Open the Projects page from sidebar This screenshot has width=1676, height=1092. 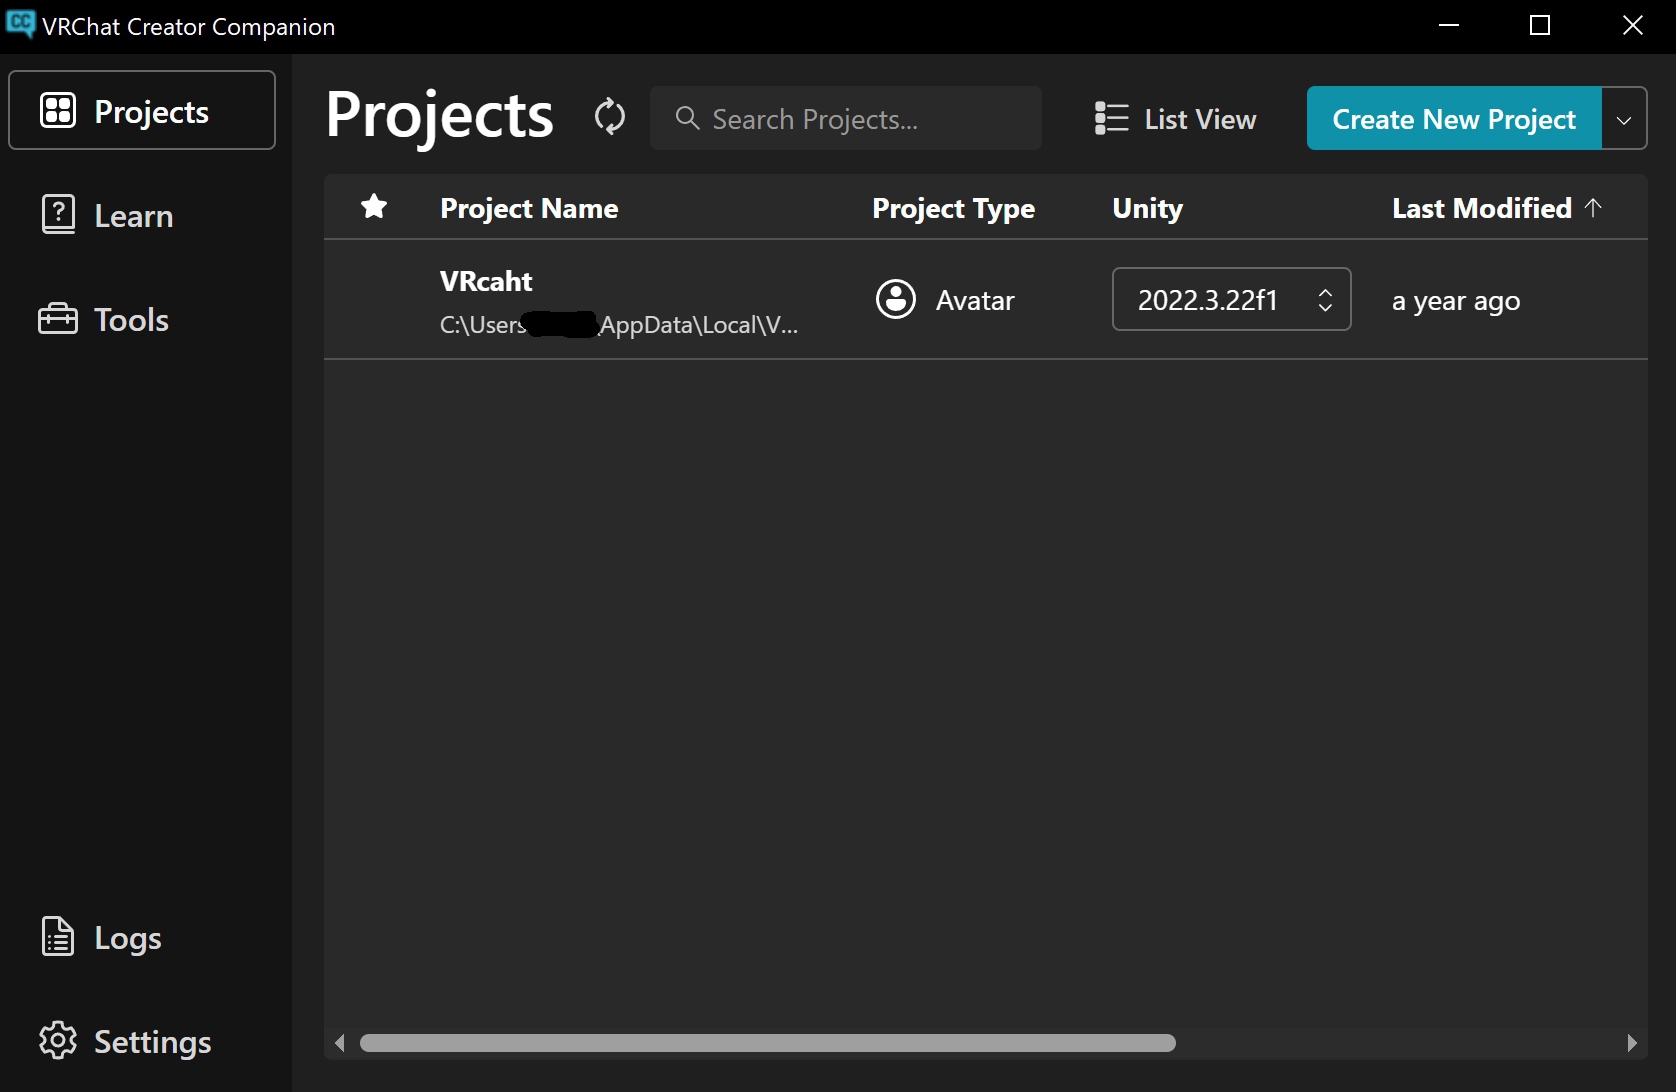click(x=142, y=111)
